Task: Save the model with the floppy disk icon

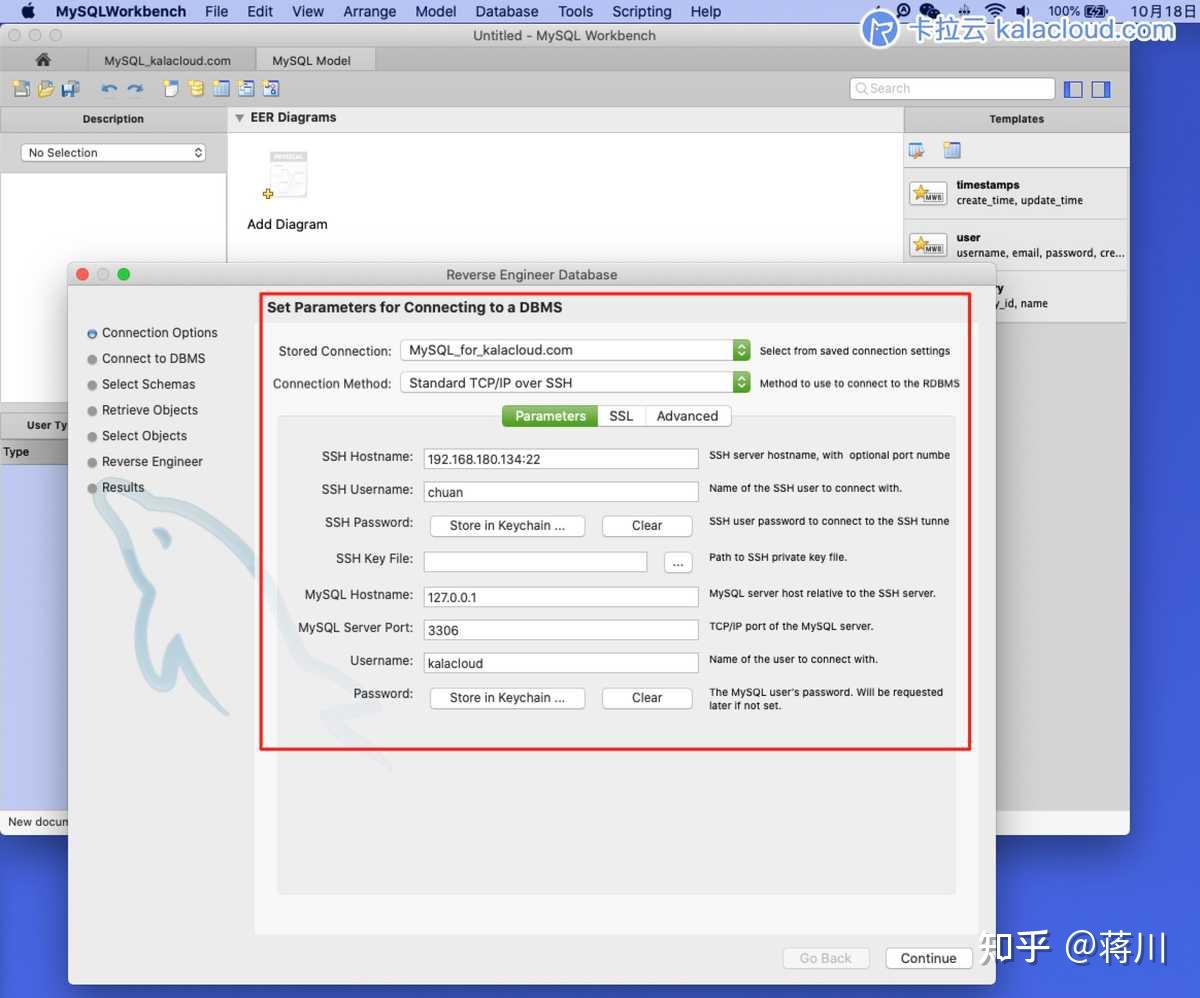Action: [x=70, y=89]
